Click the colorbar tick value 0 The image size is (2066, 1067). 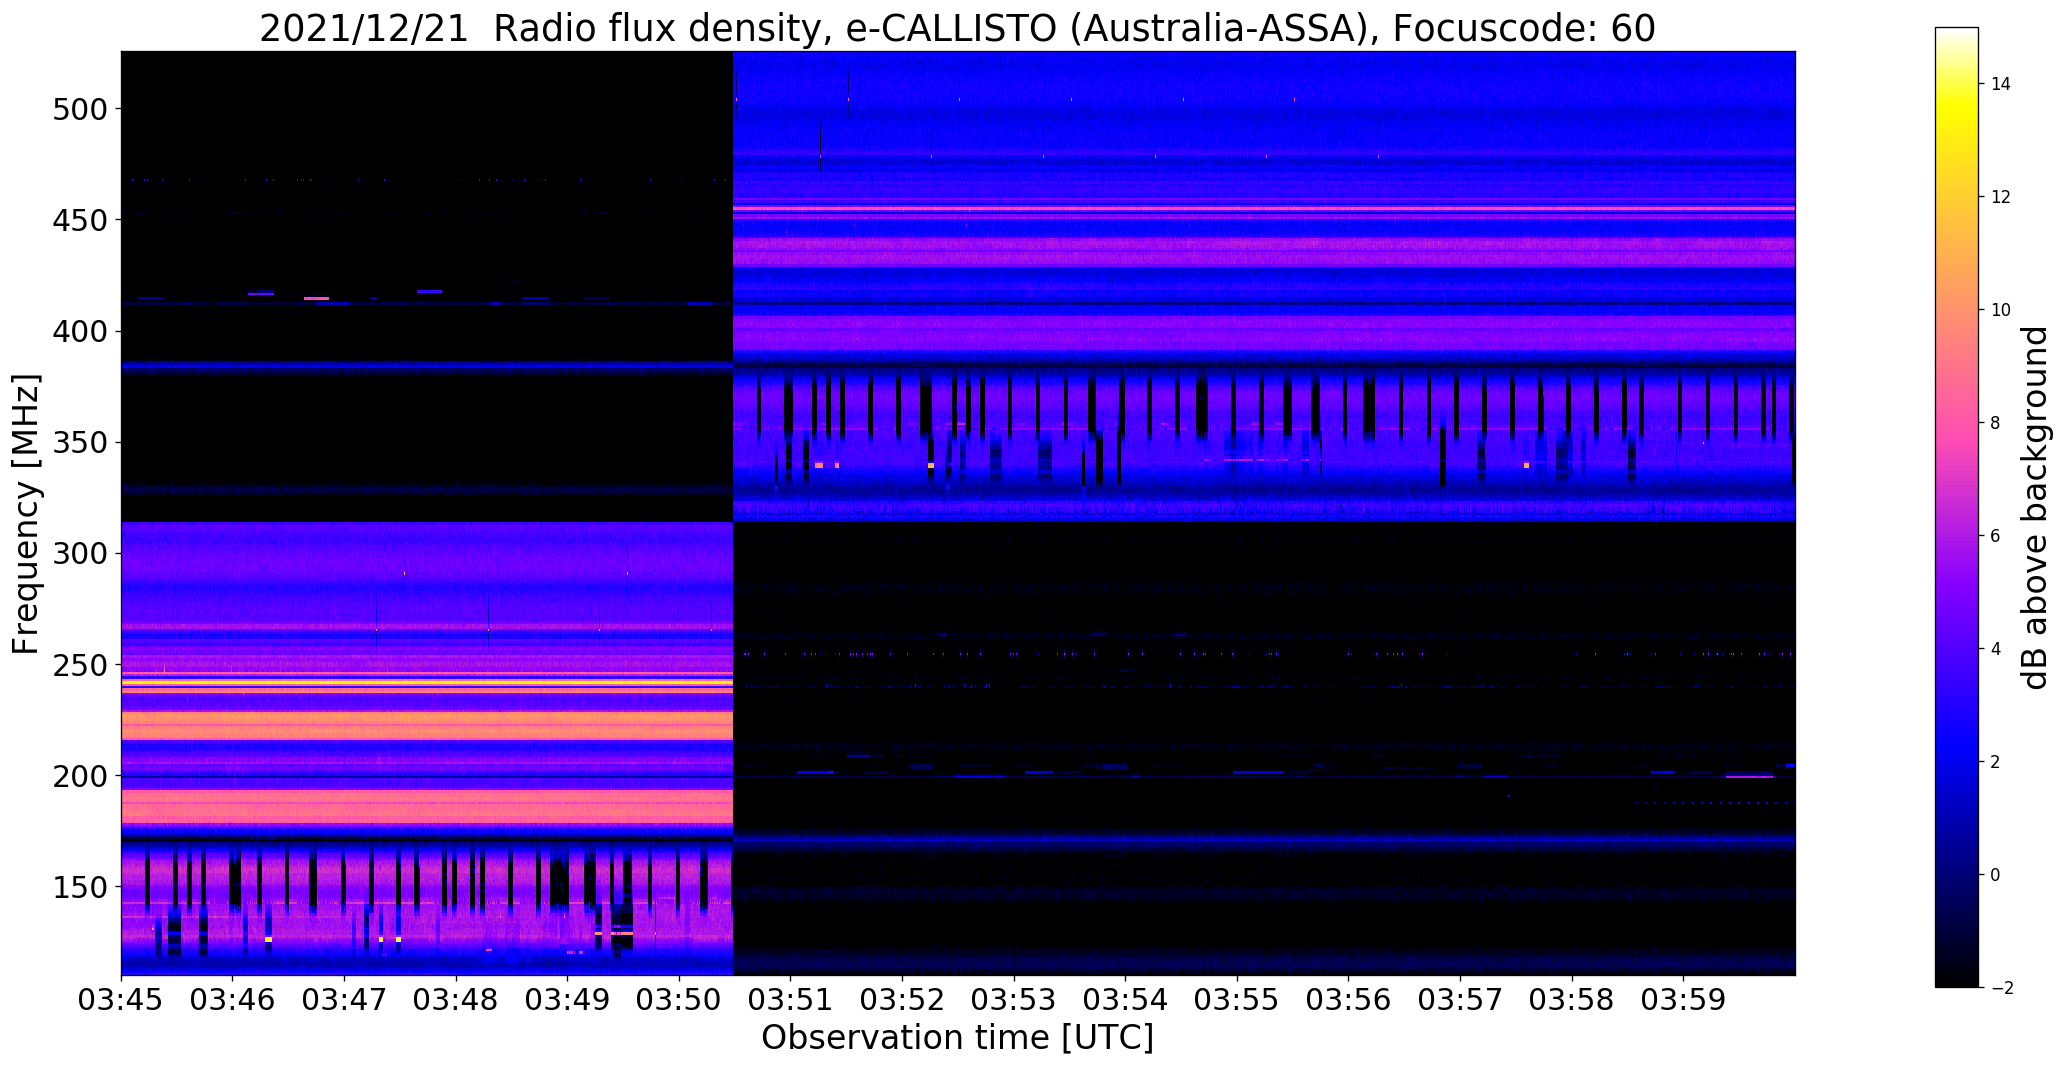(x=1996, y=875)
